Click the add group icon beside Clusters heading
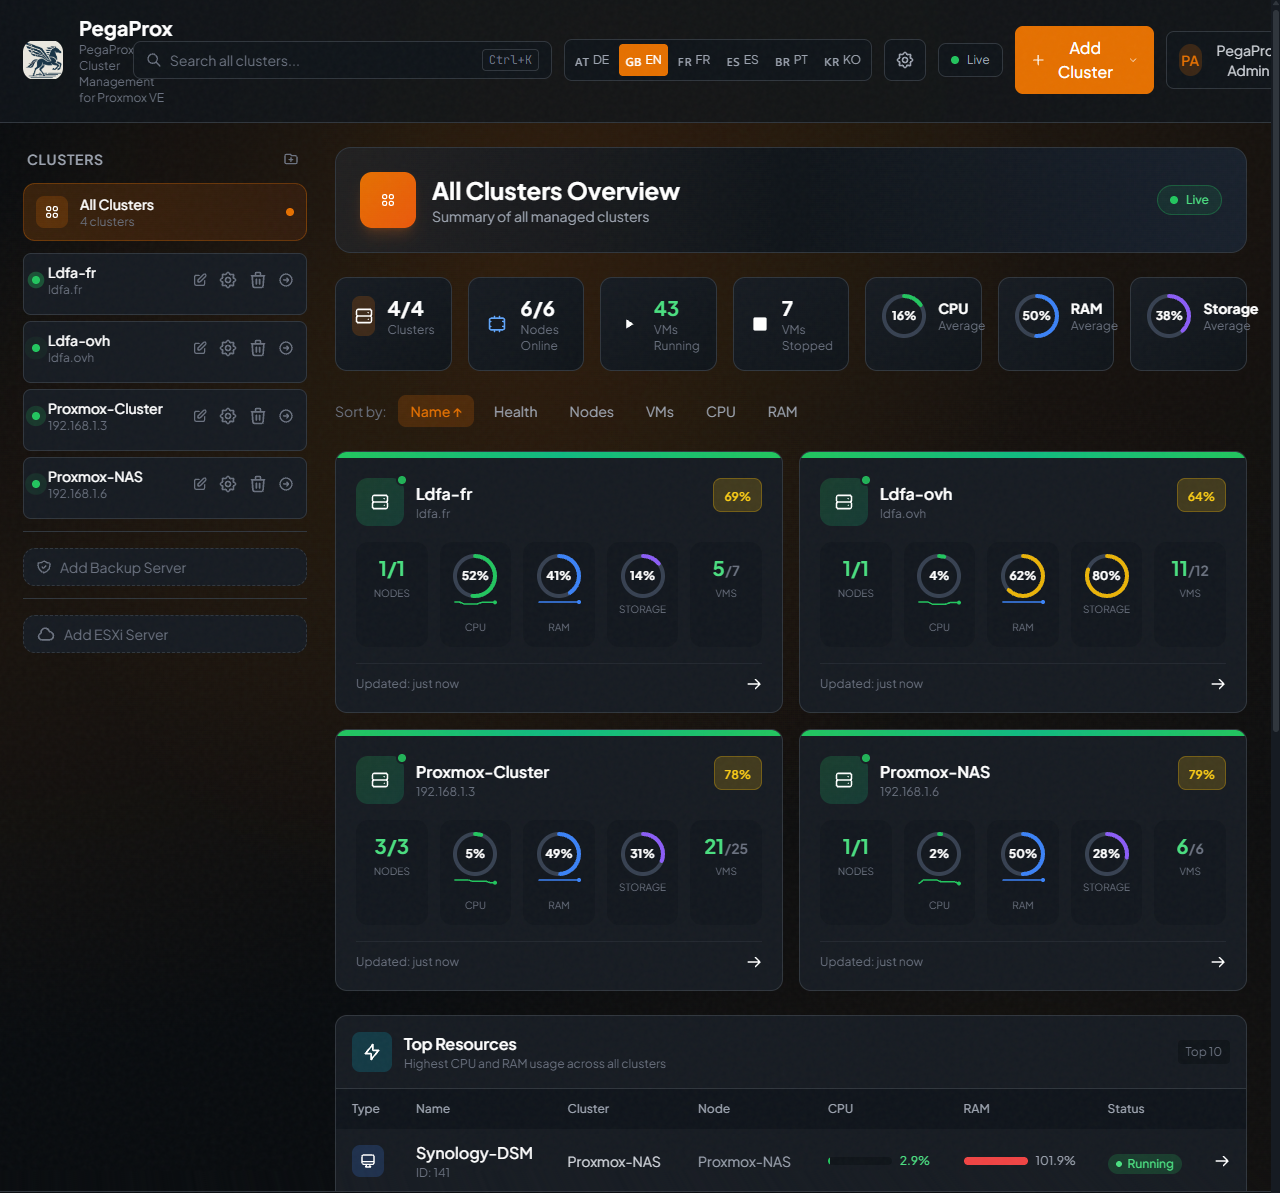 coord(291,159)
